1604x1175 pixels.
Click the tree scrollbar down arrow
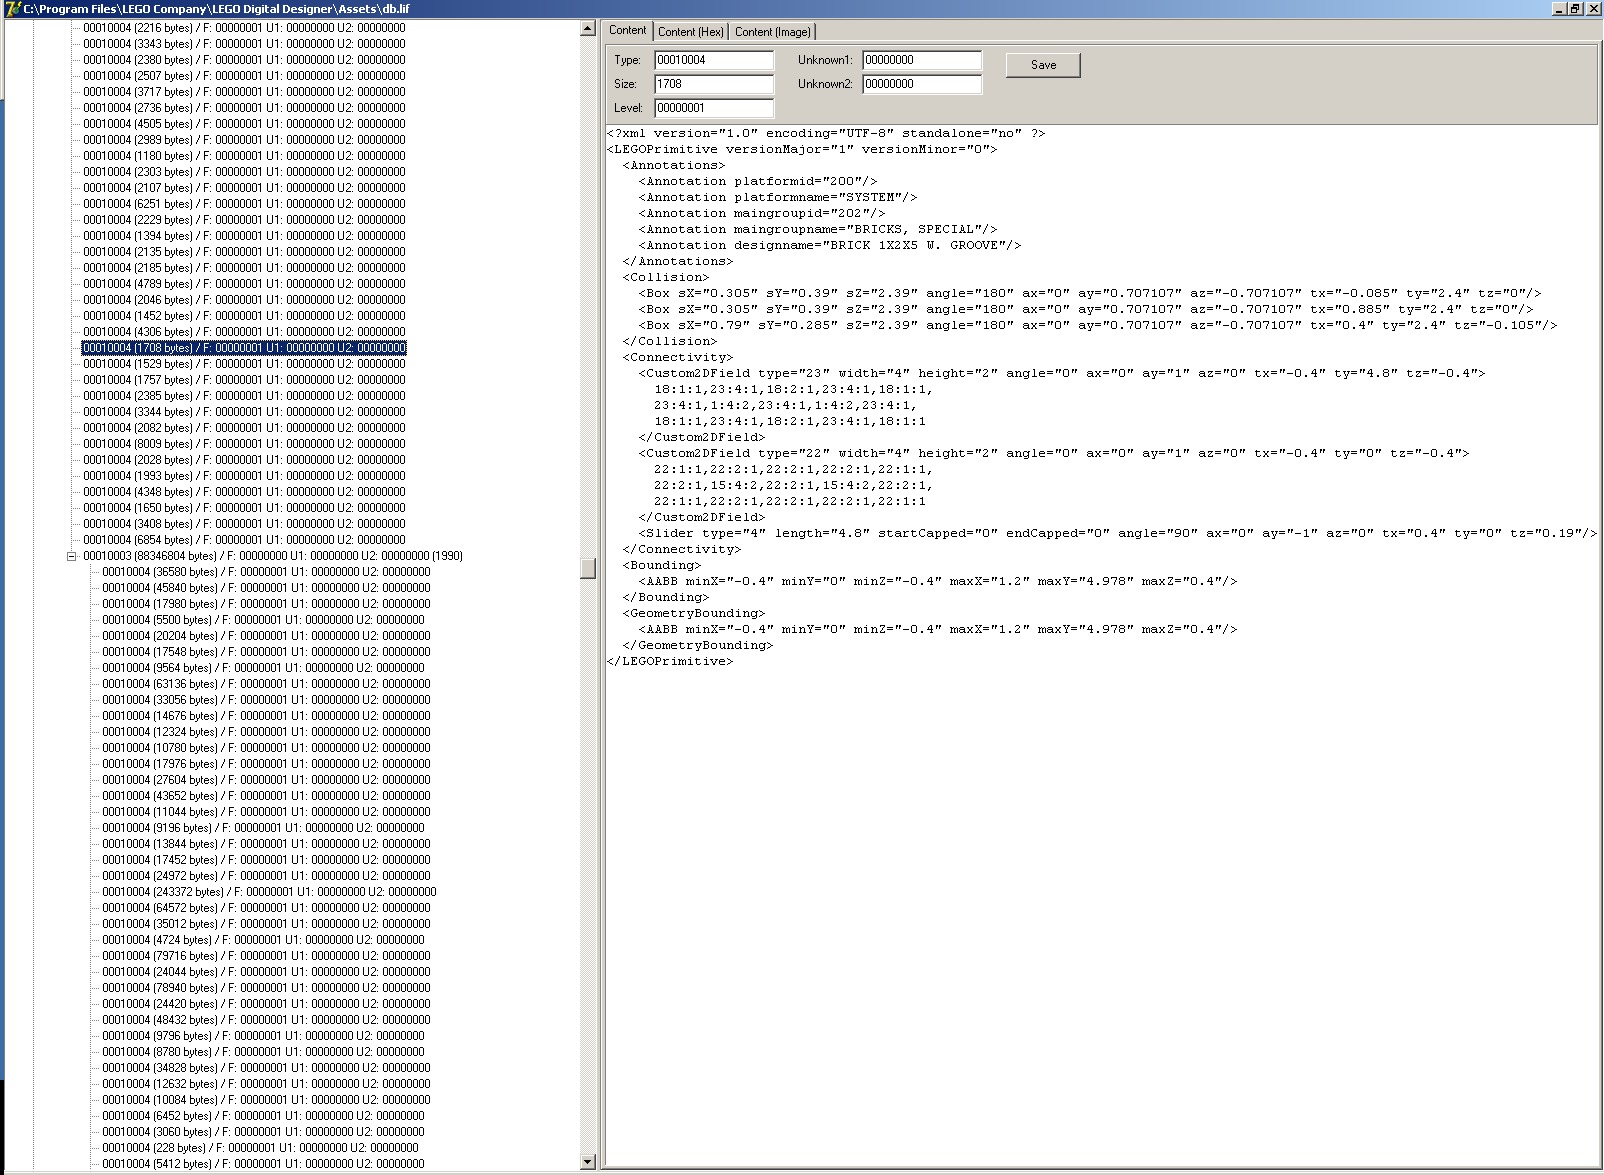coord(588,1162)
